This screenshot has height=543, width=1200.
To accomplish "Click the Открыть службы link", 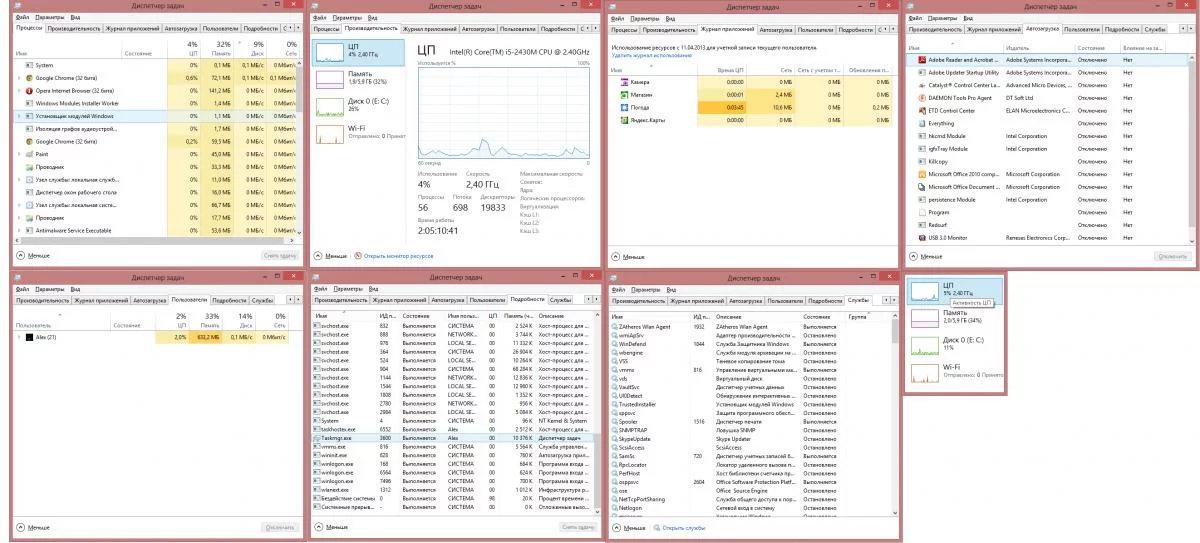I will 681,527.
